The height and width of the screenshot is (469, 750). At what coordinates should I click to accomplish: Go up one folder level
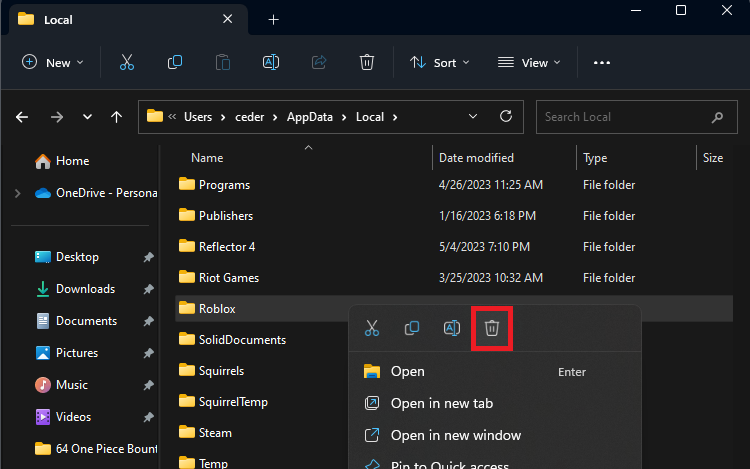[117, 117]
